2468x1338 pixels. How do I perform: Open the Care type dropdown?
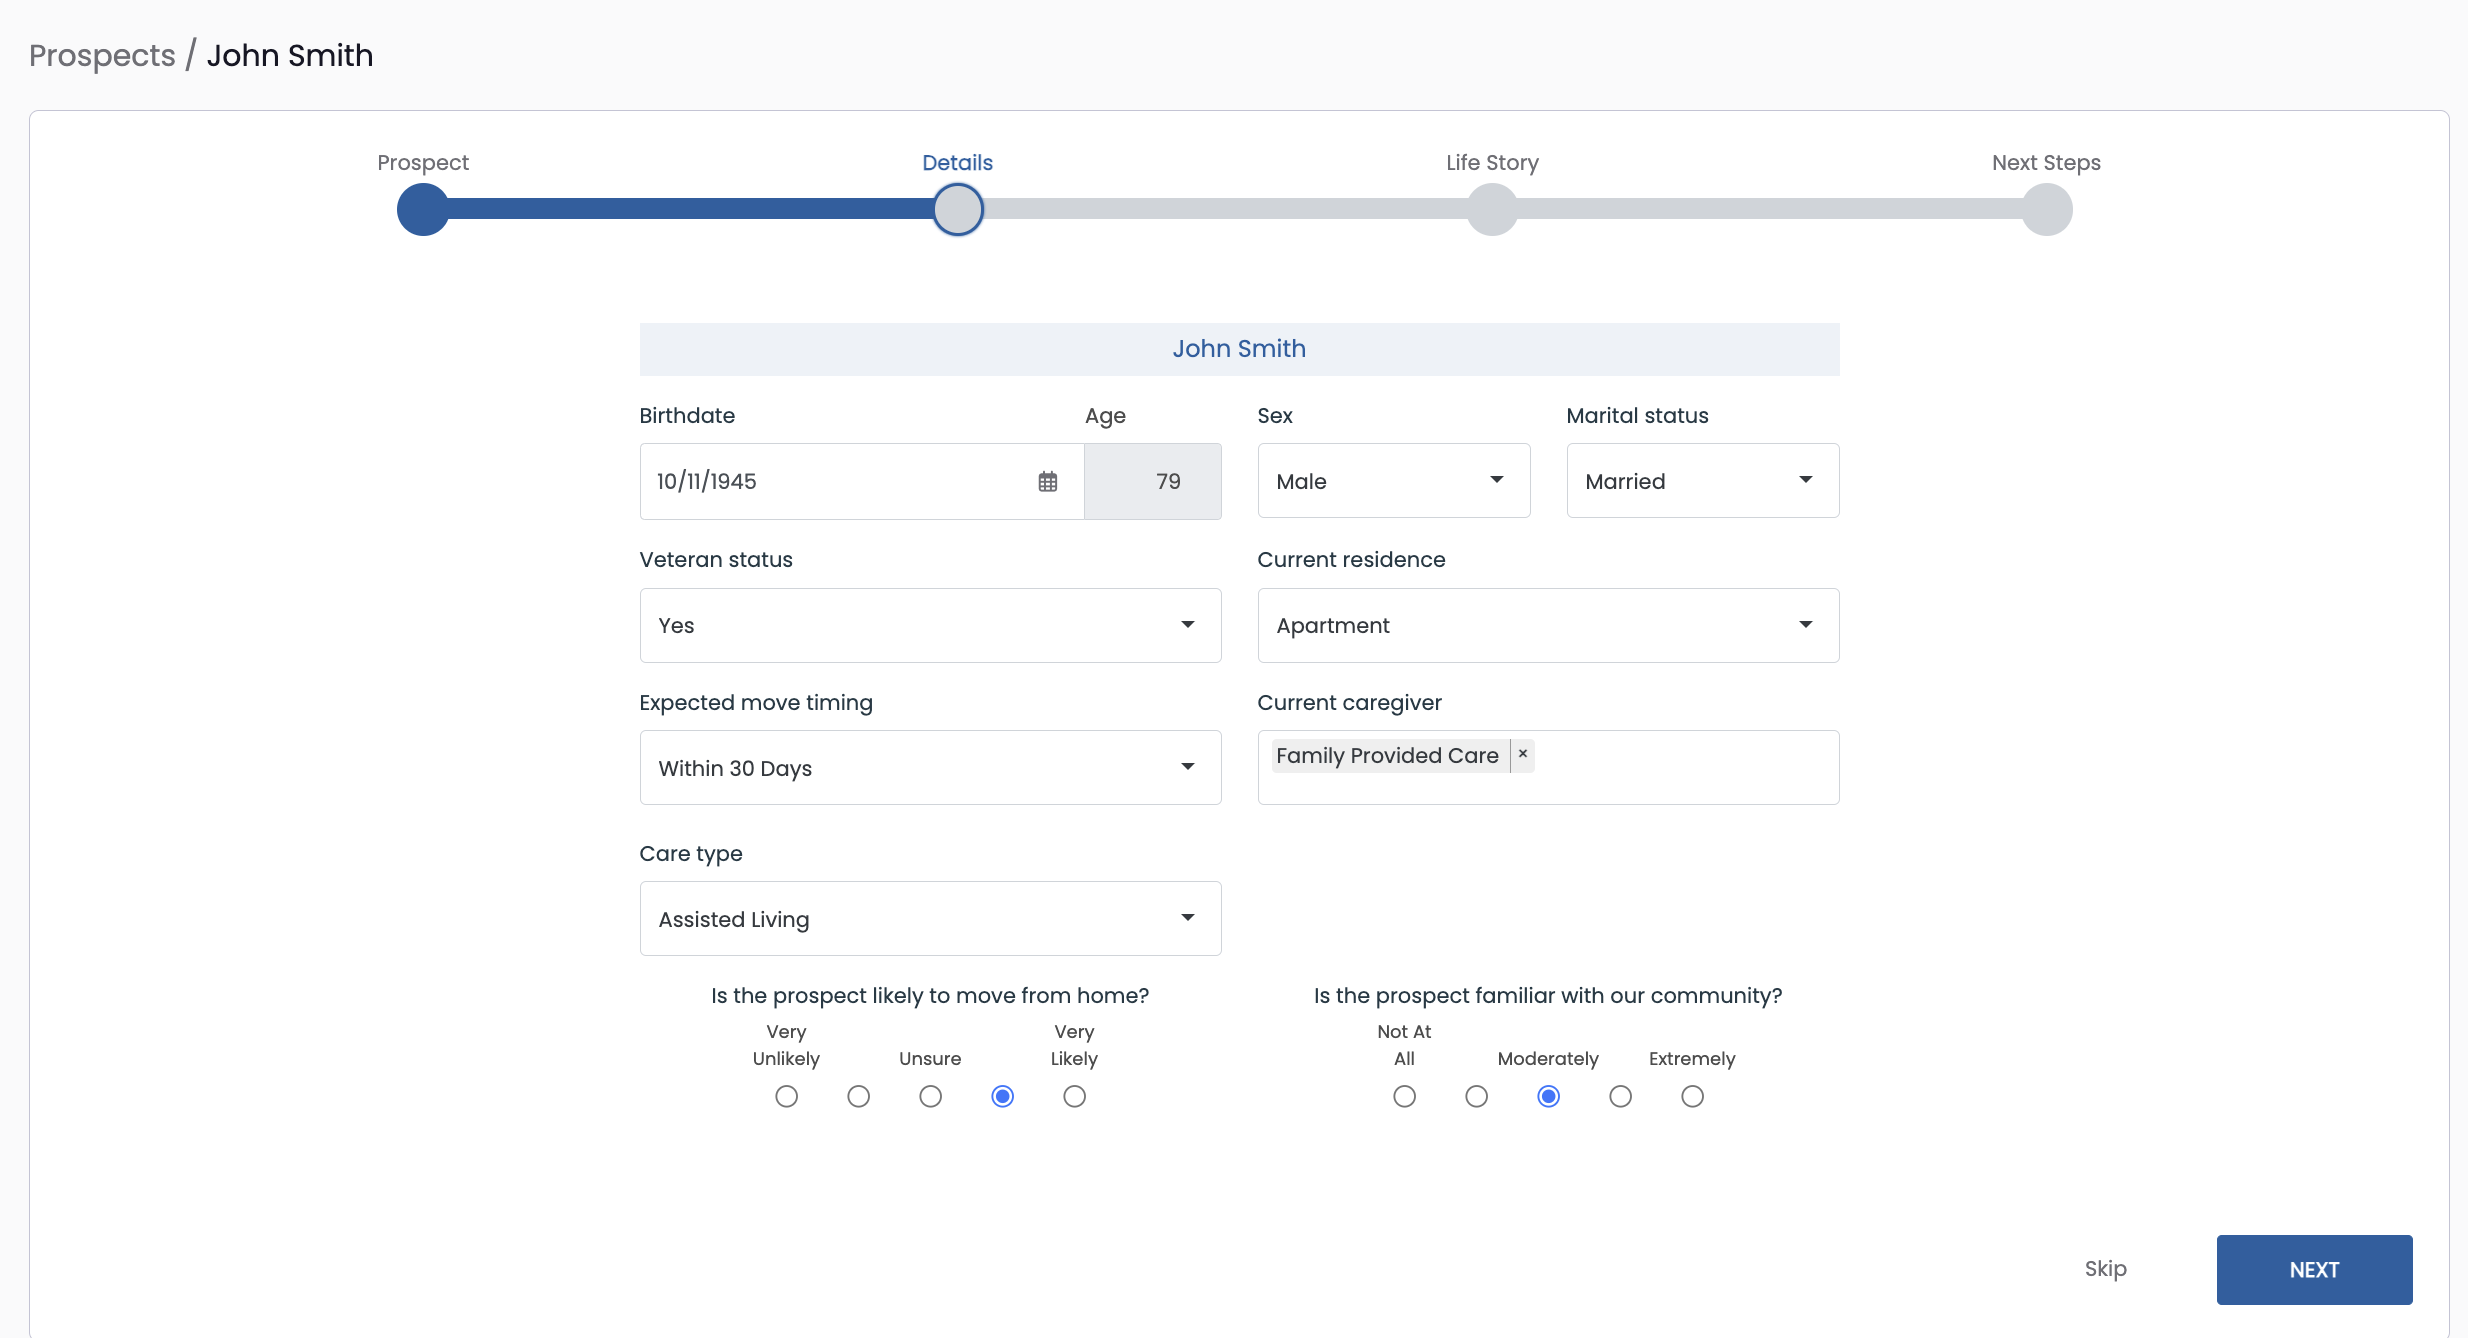(930, 919)
